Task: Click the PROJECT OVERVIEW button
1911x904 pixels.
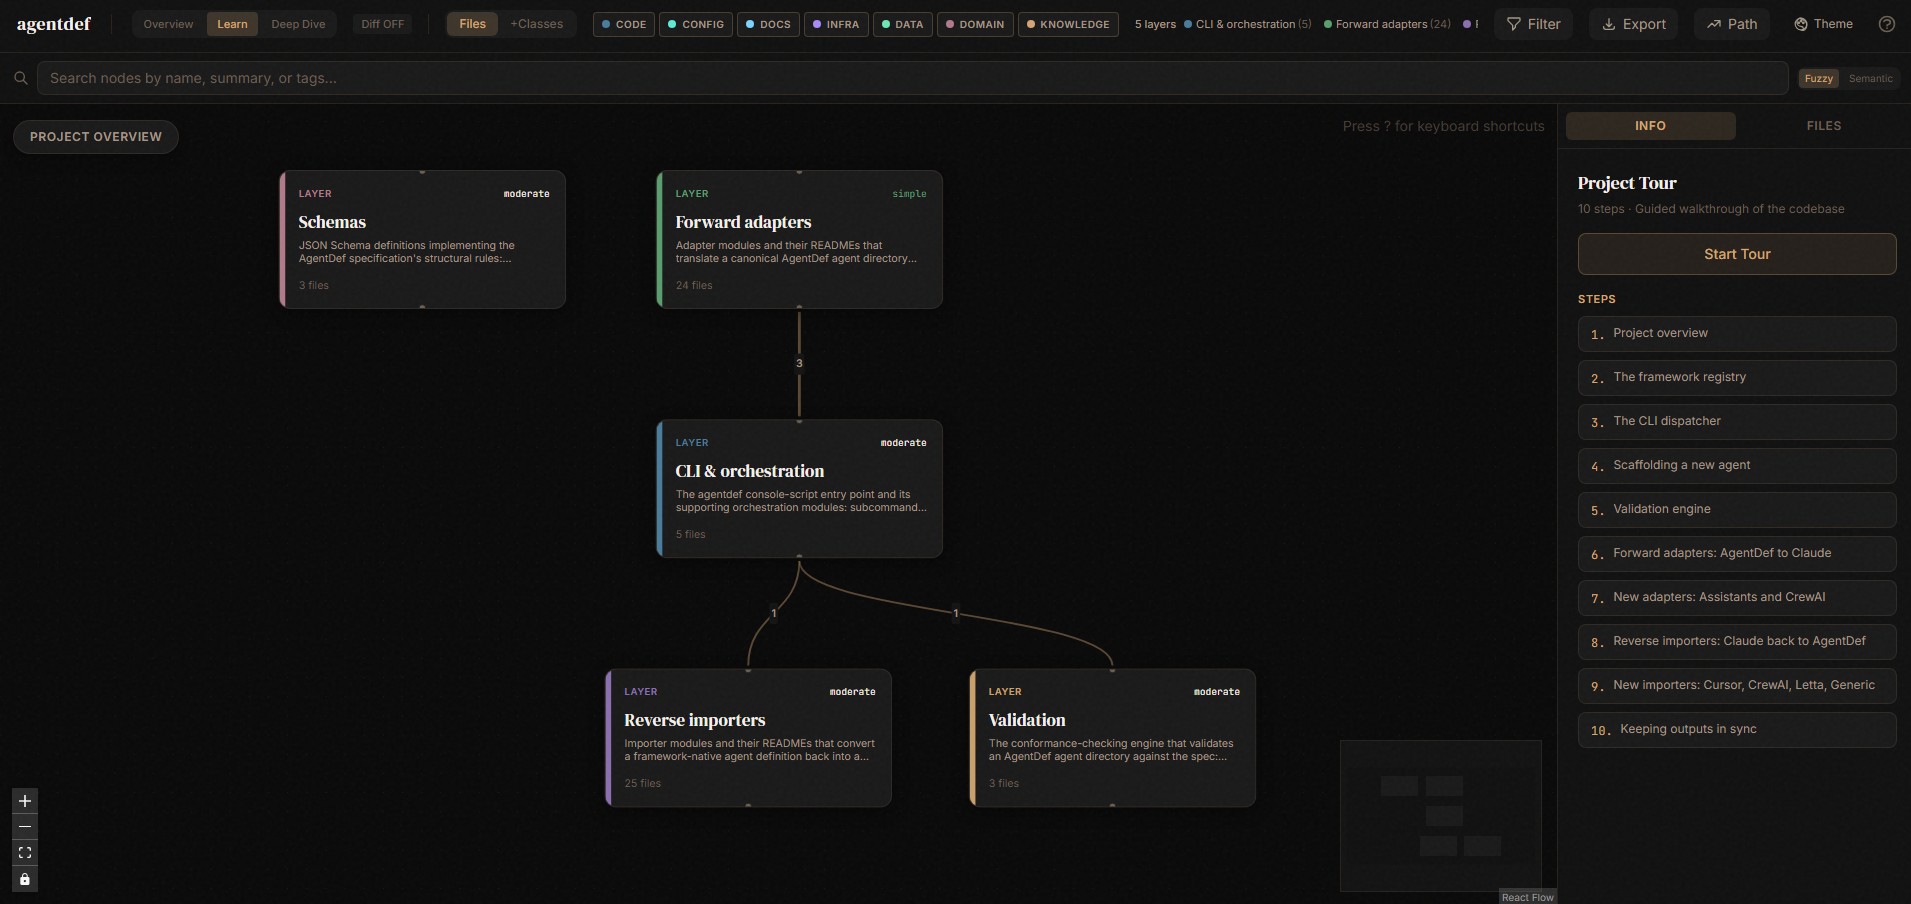Action: (x=96, y=137)
